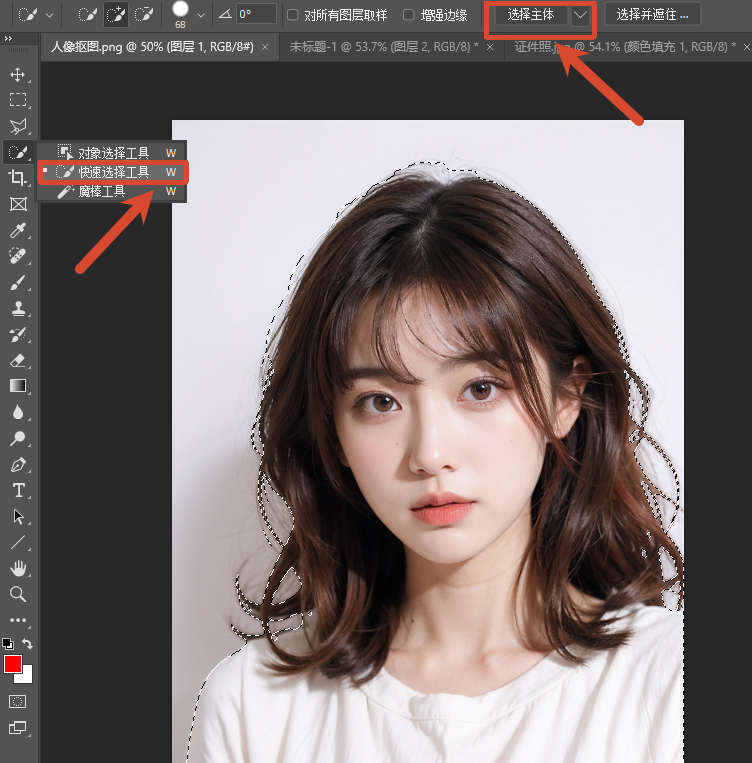The height and width of the screenshot is (763, 752).
Task: Select the Zoom tool in toolbar
Action: (x=18, y=594)
